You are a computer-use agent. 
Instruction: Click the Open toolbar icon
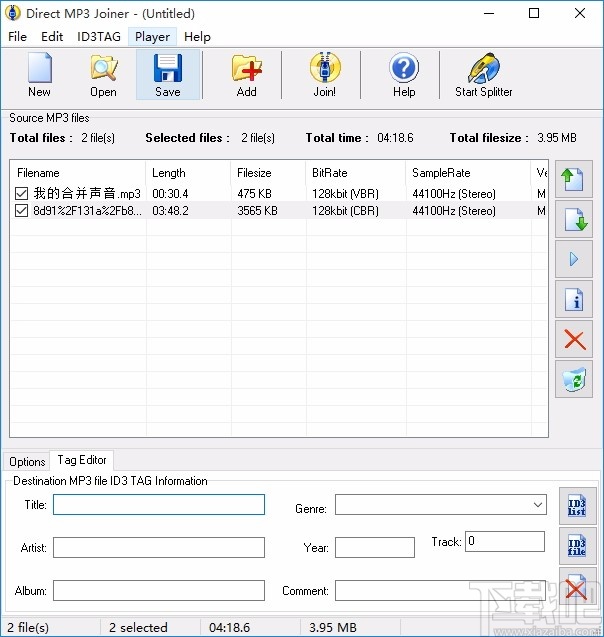(103, 75)
